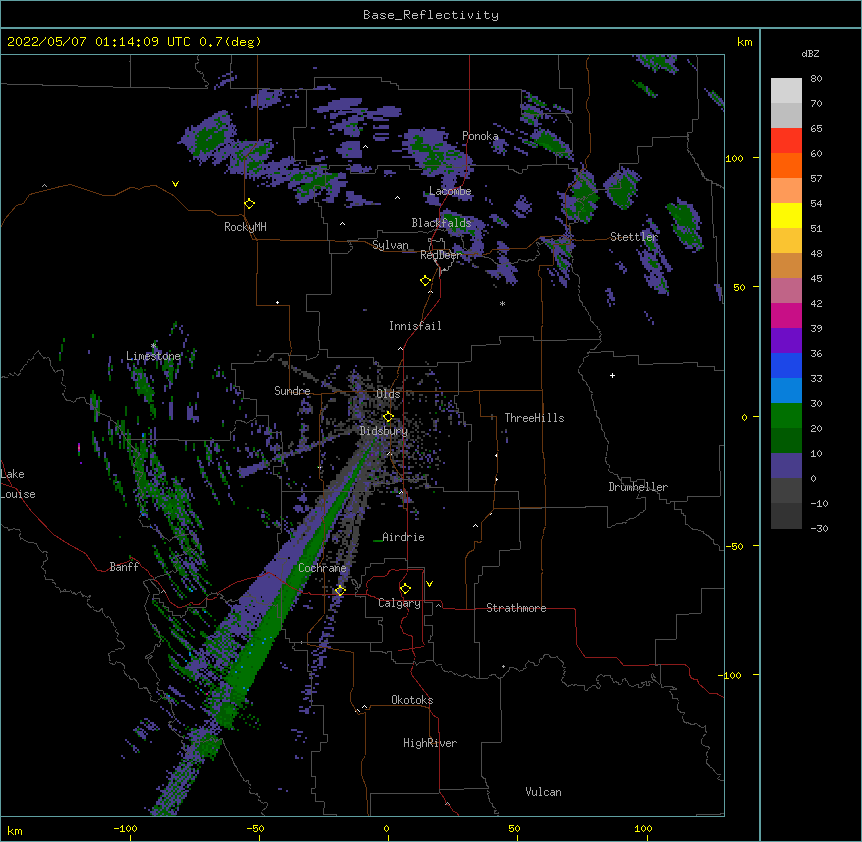Click the Okotoks label
The width and height of the screenshot is (862, 842).
pos(412,700)
